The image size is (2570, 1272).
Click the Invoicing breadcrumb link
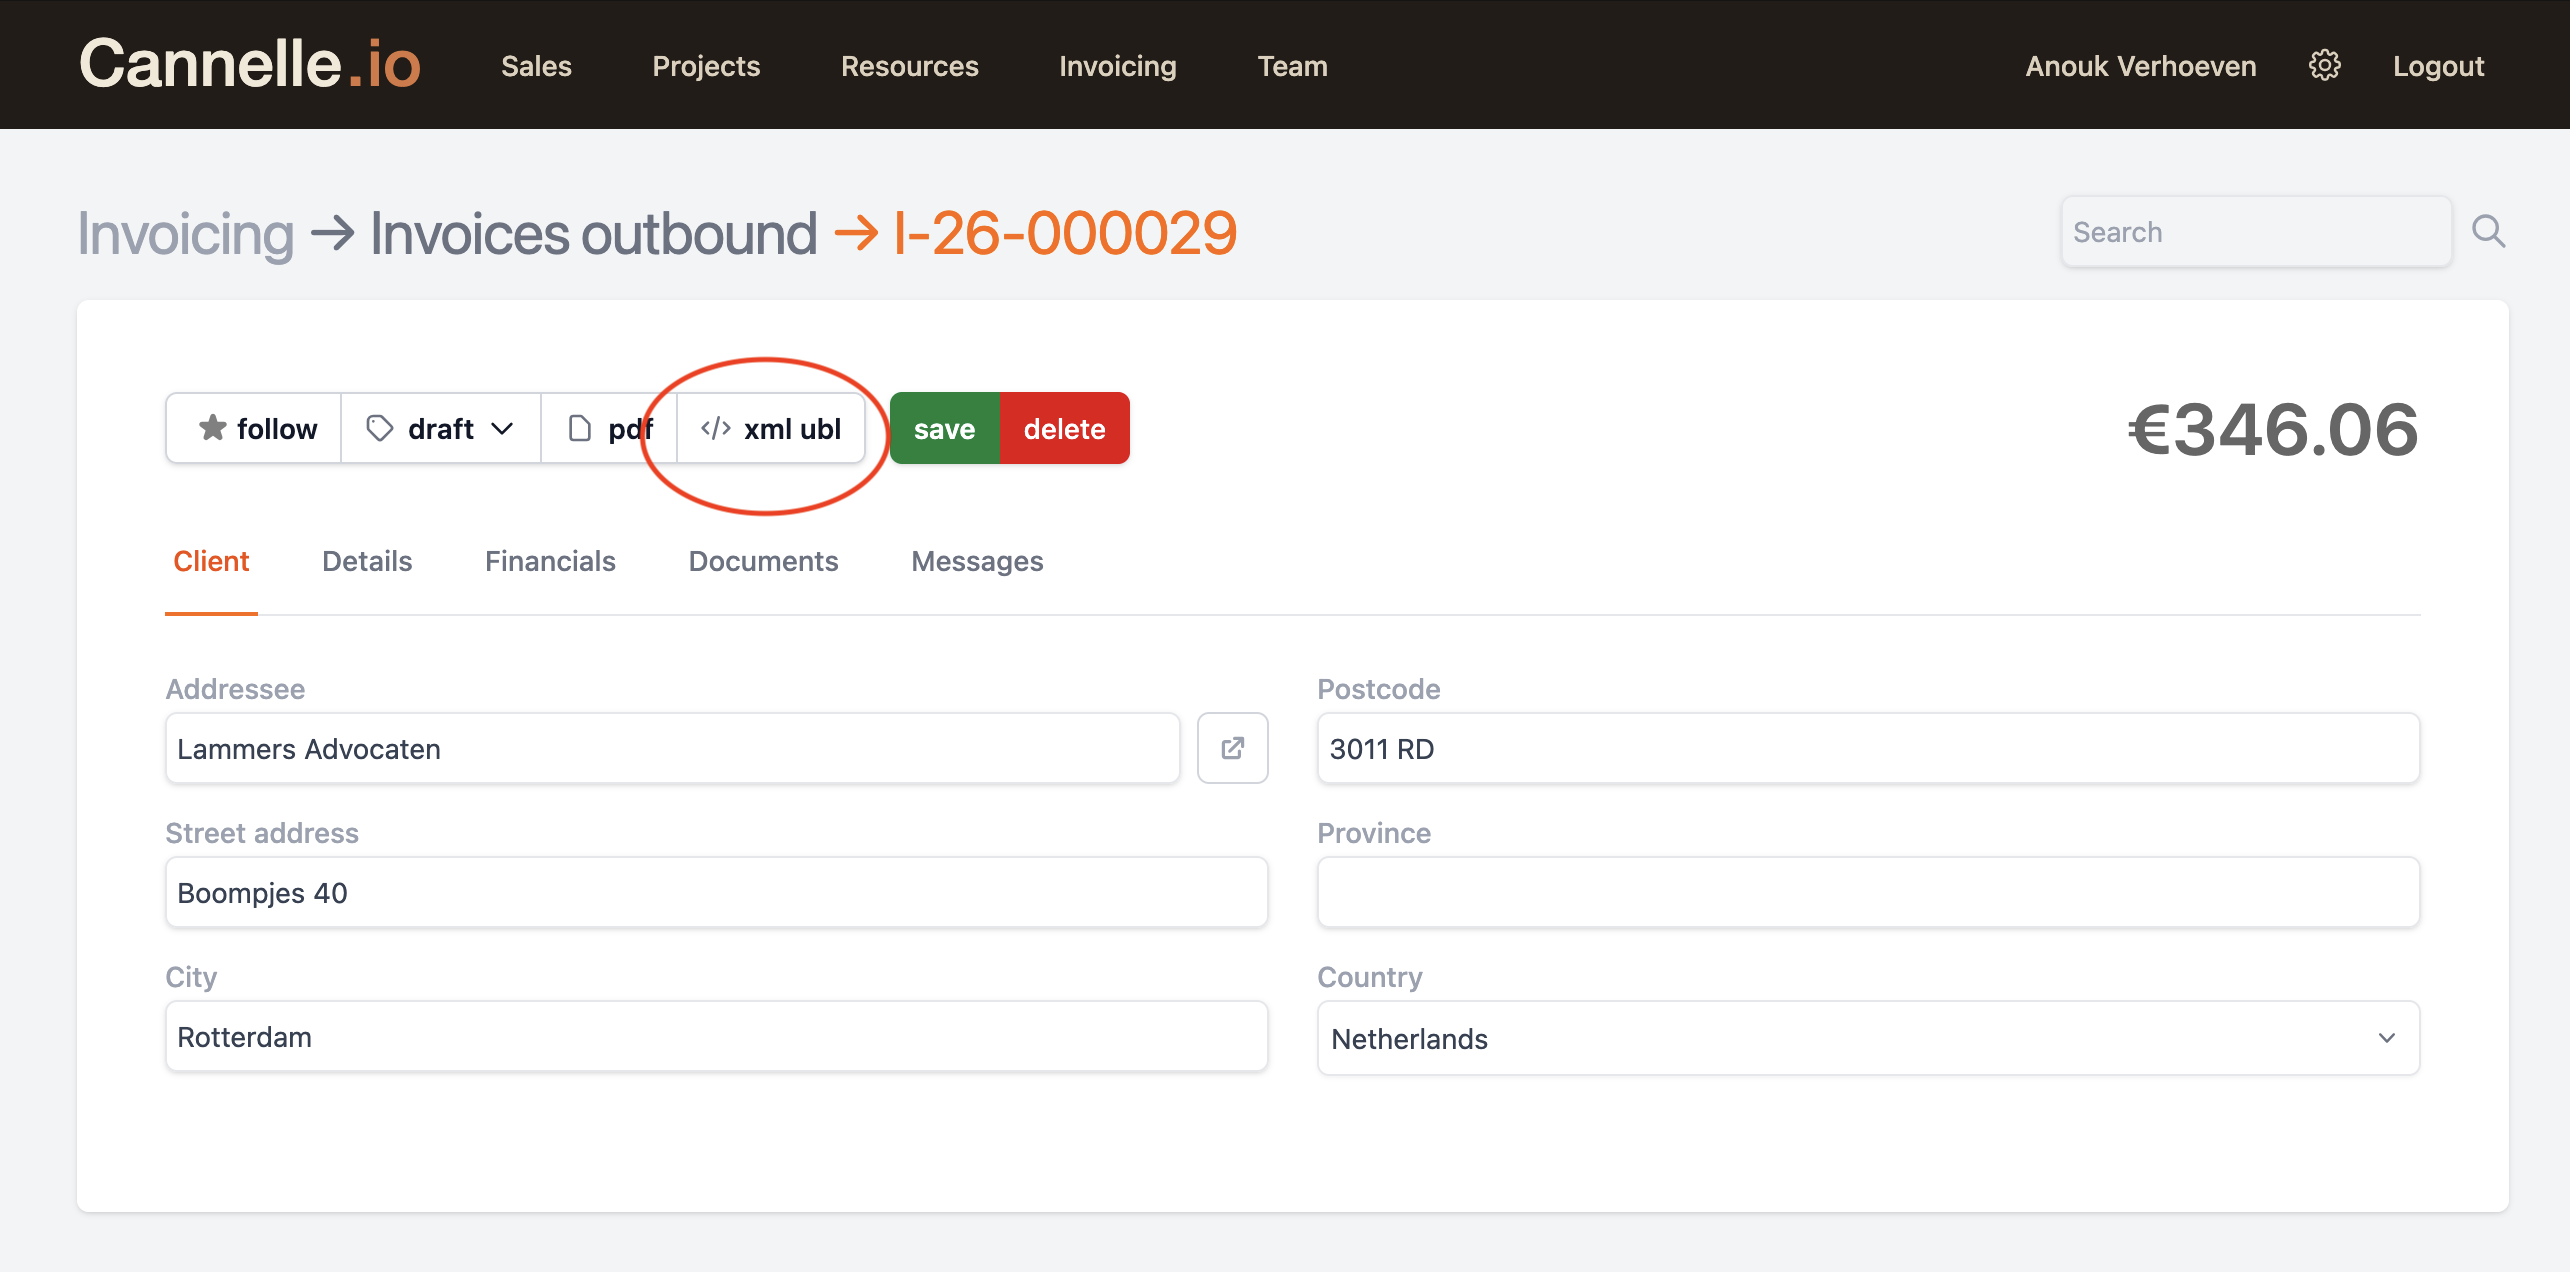[186, 234]
